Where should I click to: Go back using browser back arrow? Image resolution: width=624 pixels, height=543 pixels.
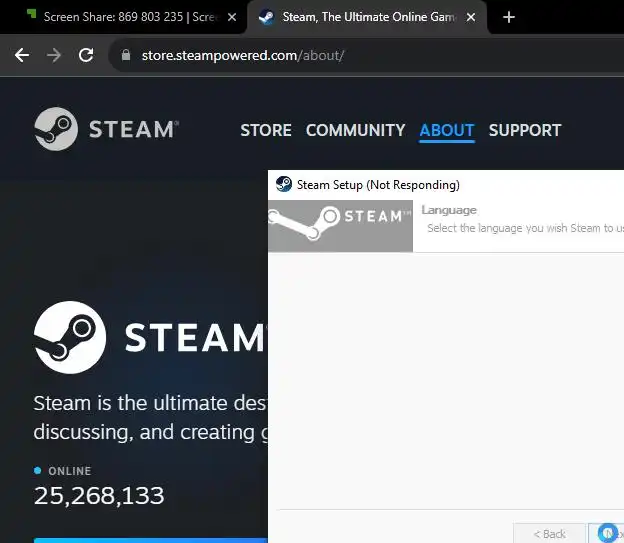tap(22, 55)
